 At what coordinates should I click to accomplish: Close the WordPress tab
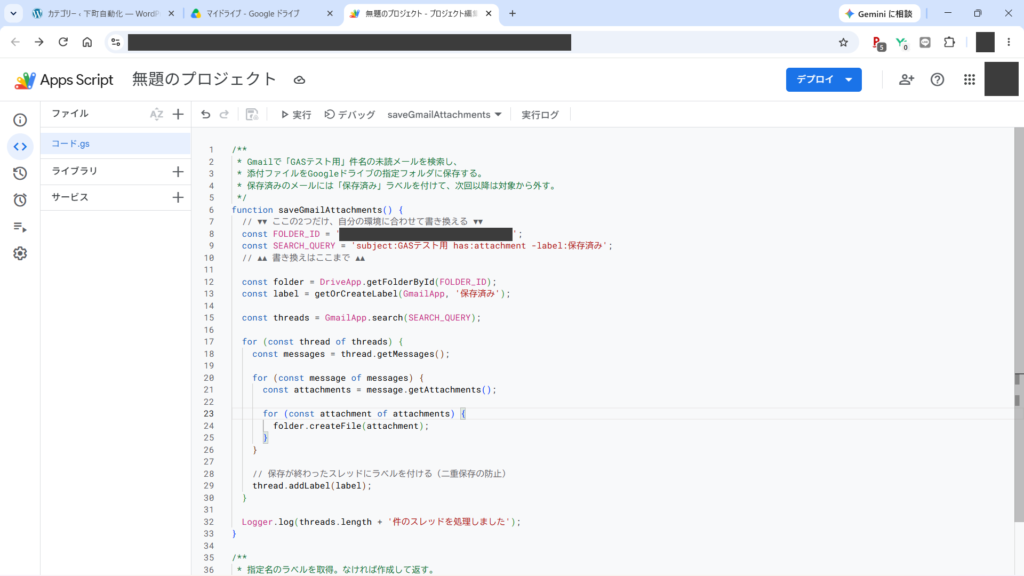coord(171,14)
